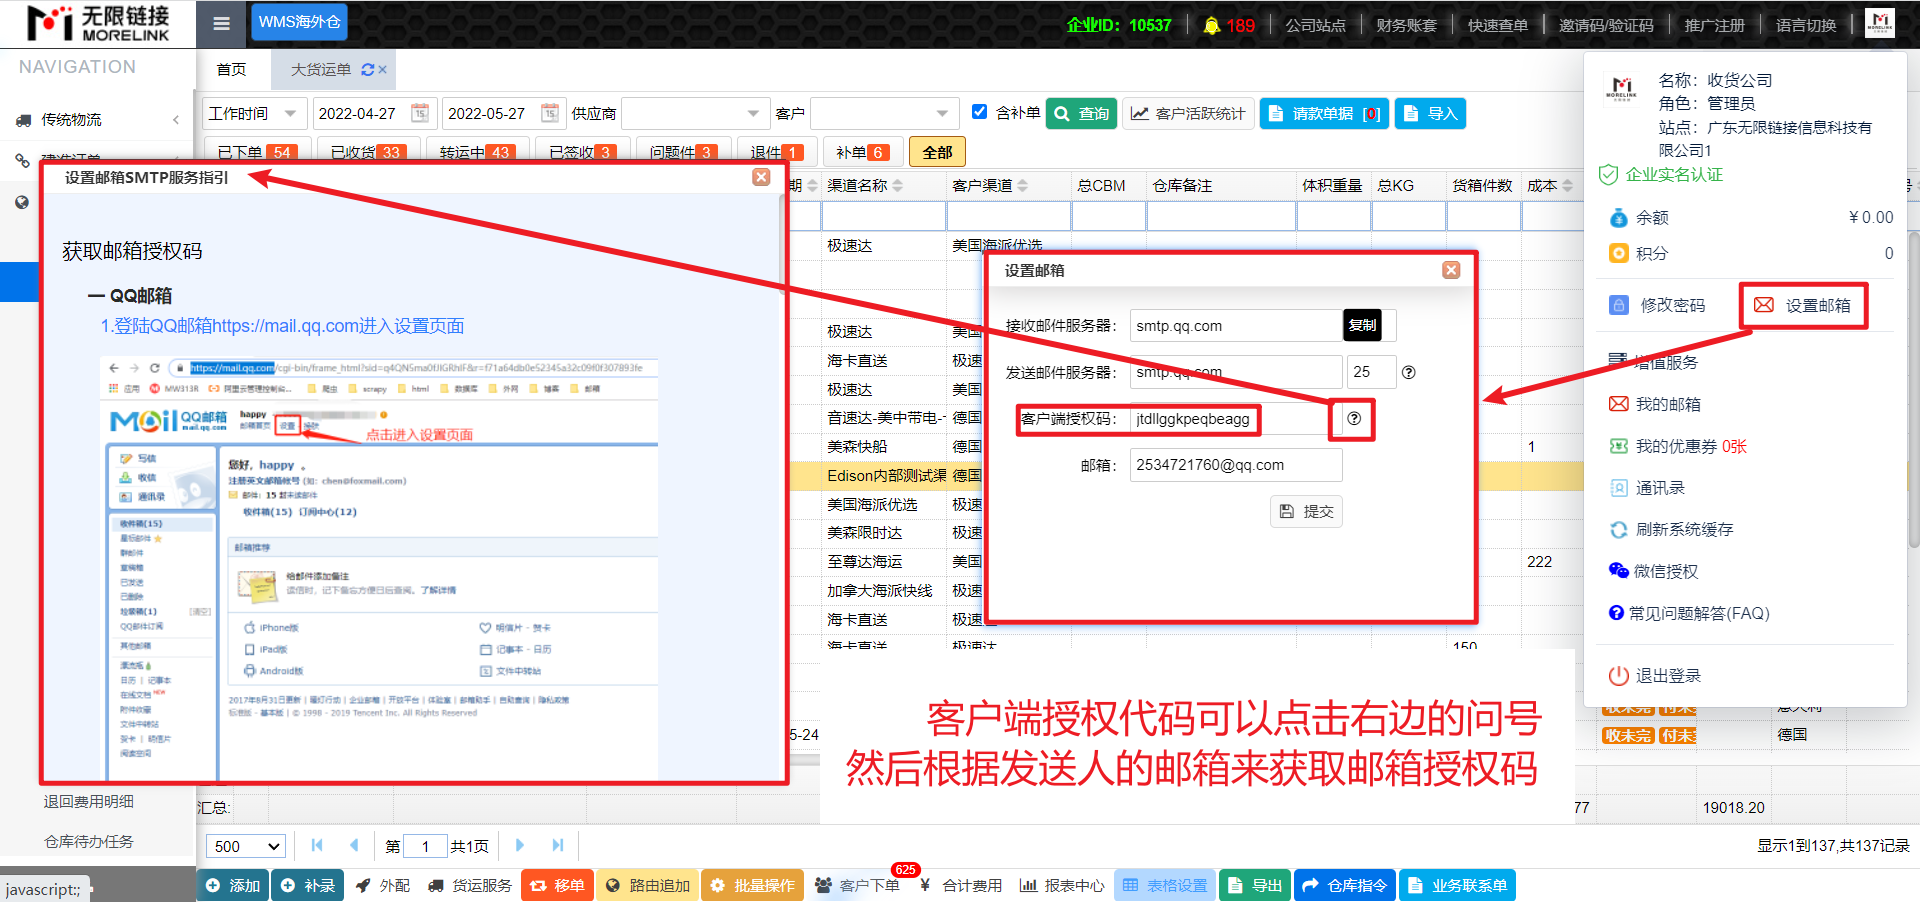Open the start date calendar picker icon
Viewport: 1920px width, 902px height.
(420, 113)
